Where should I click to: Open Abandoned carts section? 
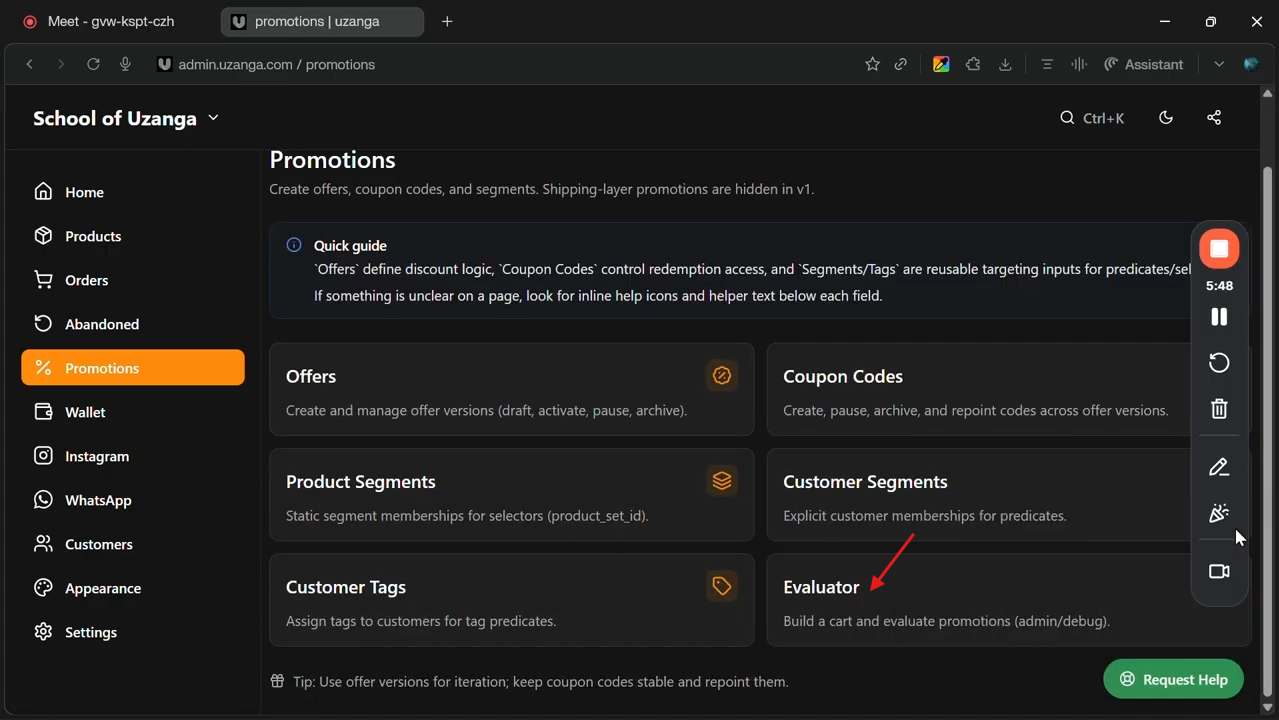[132, 324]
